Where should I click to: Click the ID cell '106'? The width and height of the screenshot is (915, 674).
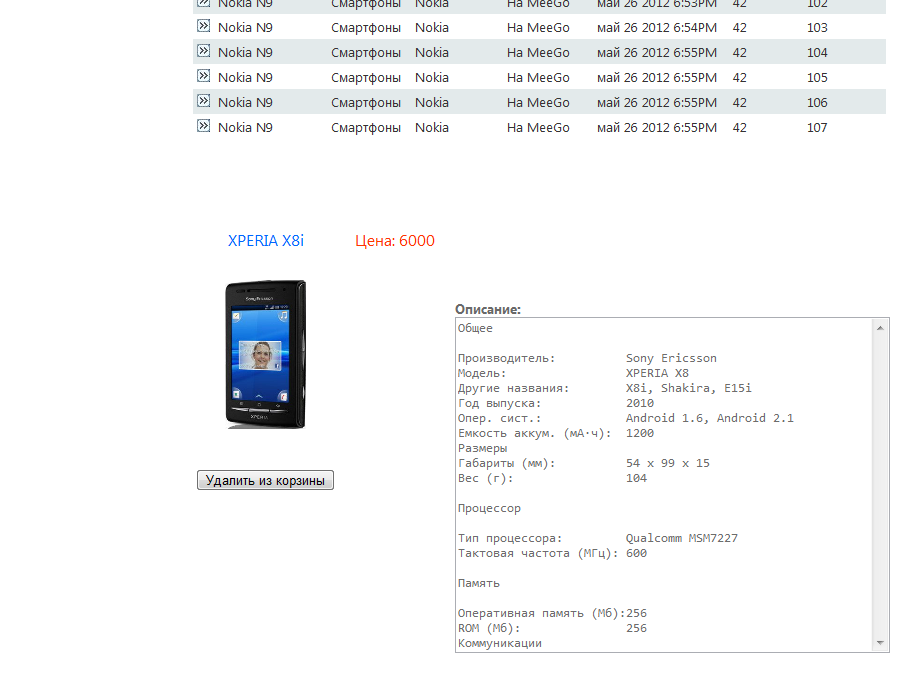pyautogui.click(x=817, y=103)
